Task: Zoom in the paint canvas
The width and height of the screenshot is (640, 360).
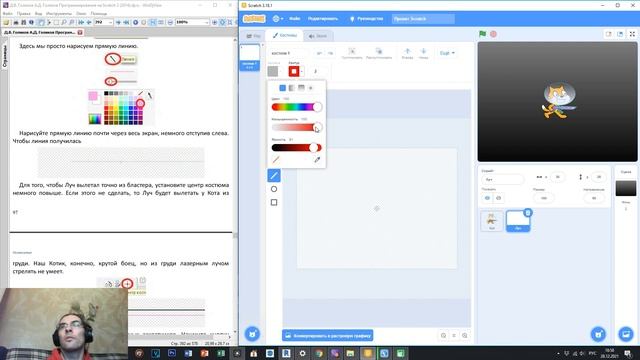Action: pyautogui.click(x=464, y=336)
